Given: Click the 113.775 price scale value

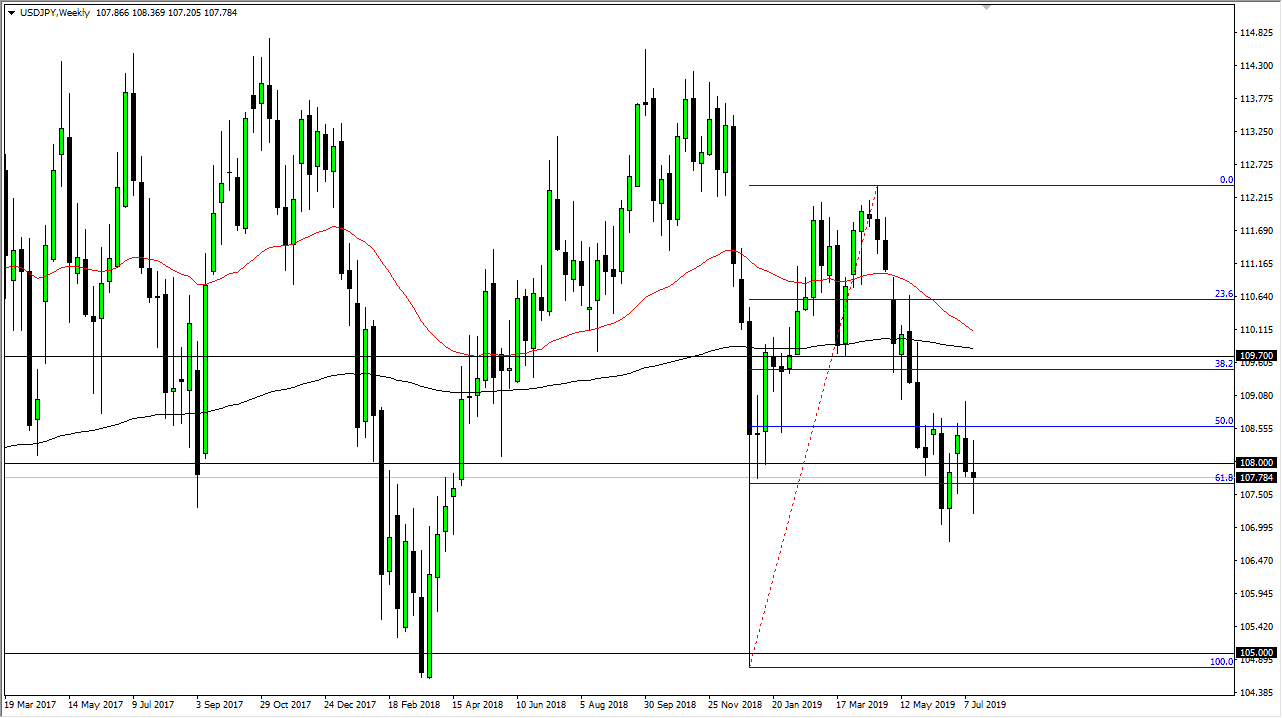Looking at the screenshot, I should click(1258, 99).
